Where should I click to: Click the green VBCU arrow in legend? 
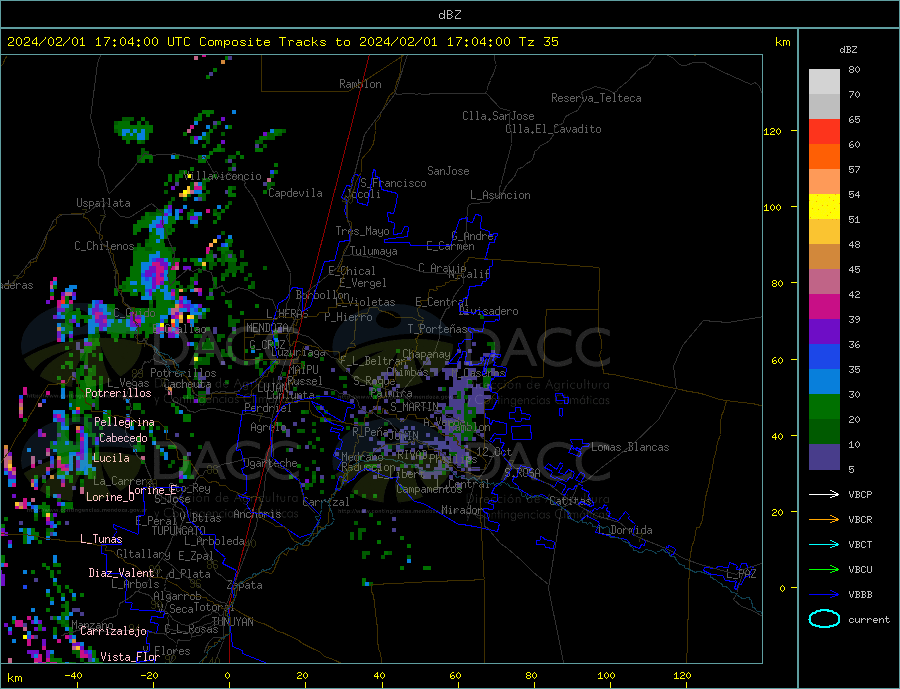[824, 570]
